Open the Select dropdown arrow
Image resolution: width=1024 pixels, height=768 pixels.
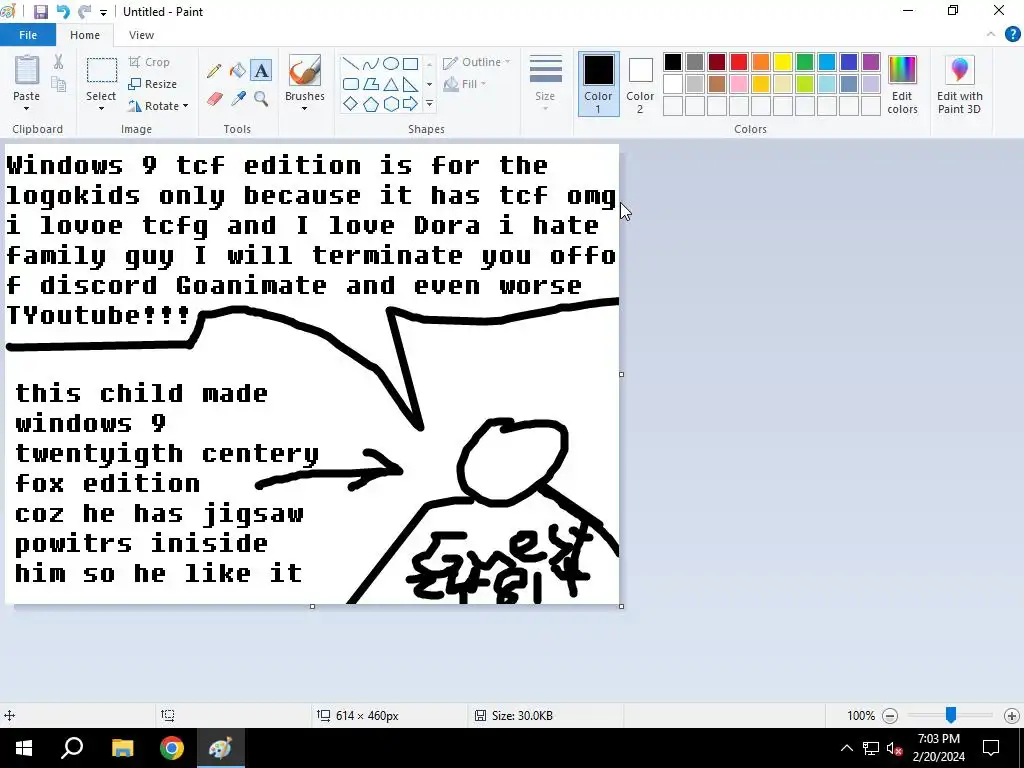[x=101, y=109]
